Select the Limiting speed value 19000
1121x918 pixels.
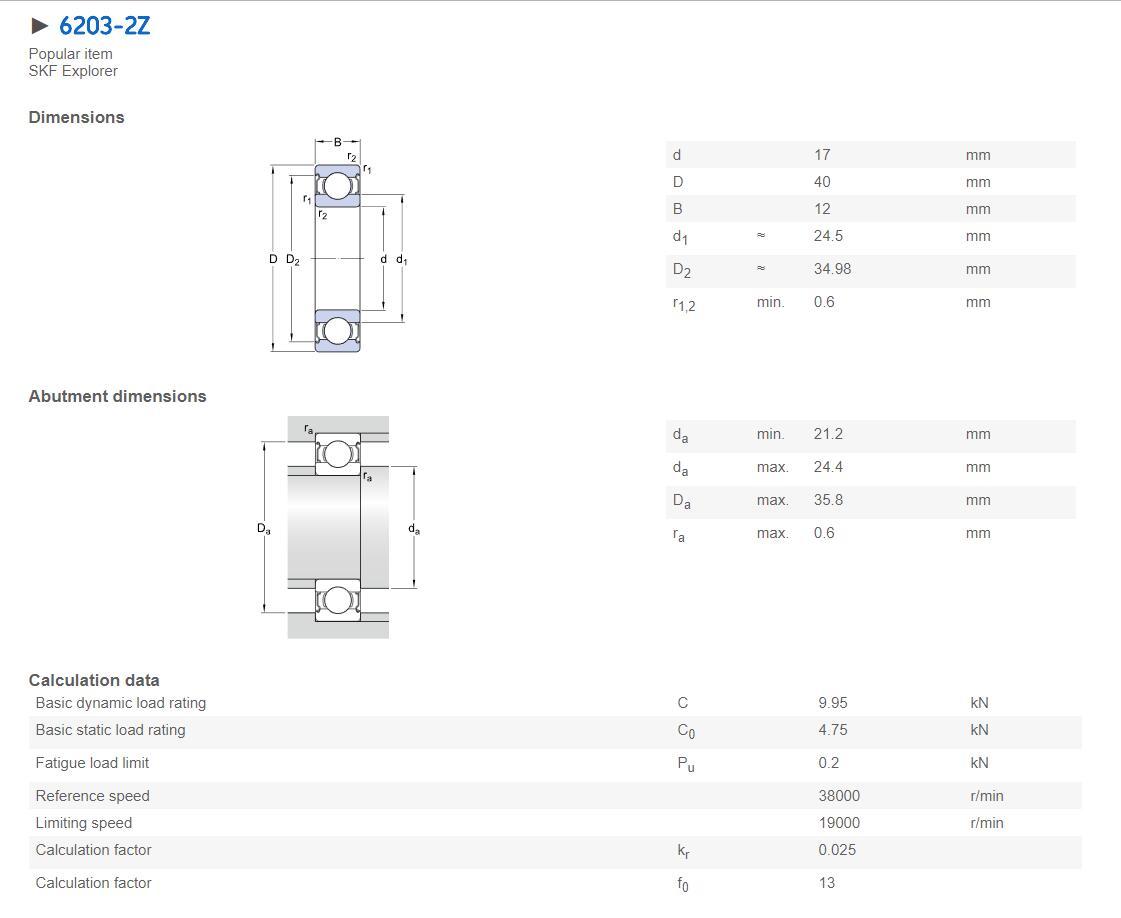click(x=839, y=823)
